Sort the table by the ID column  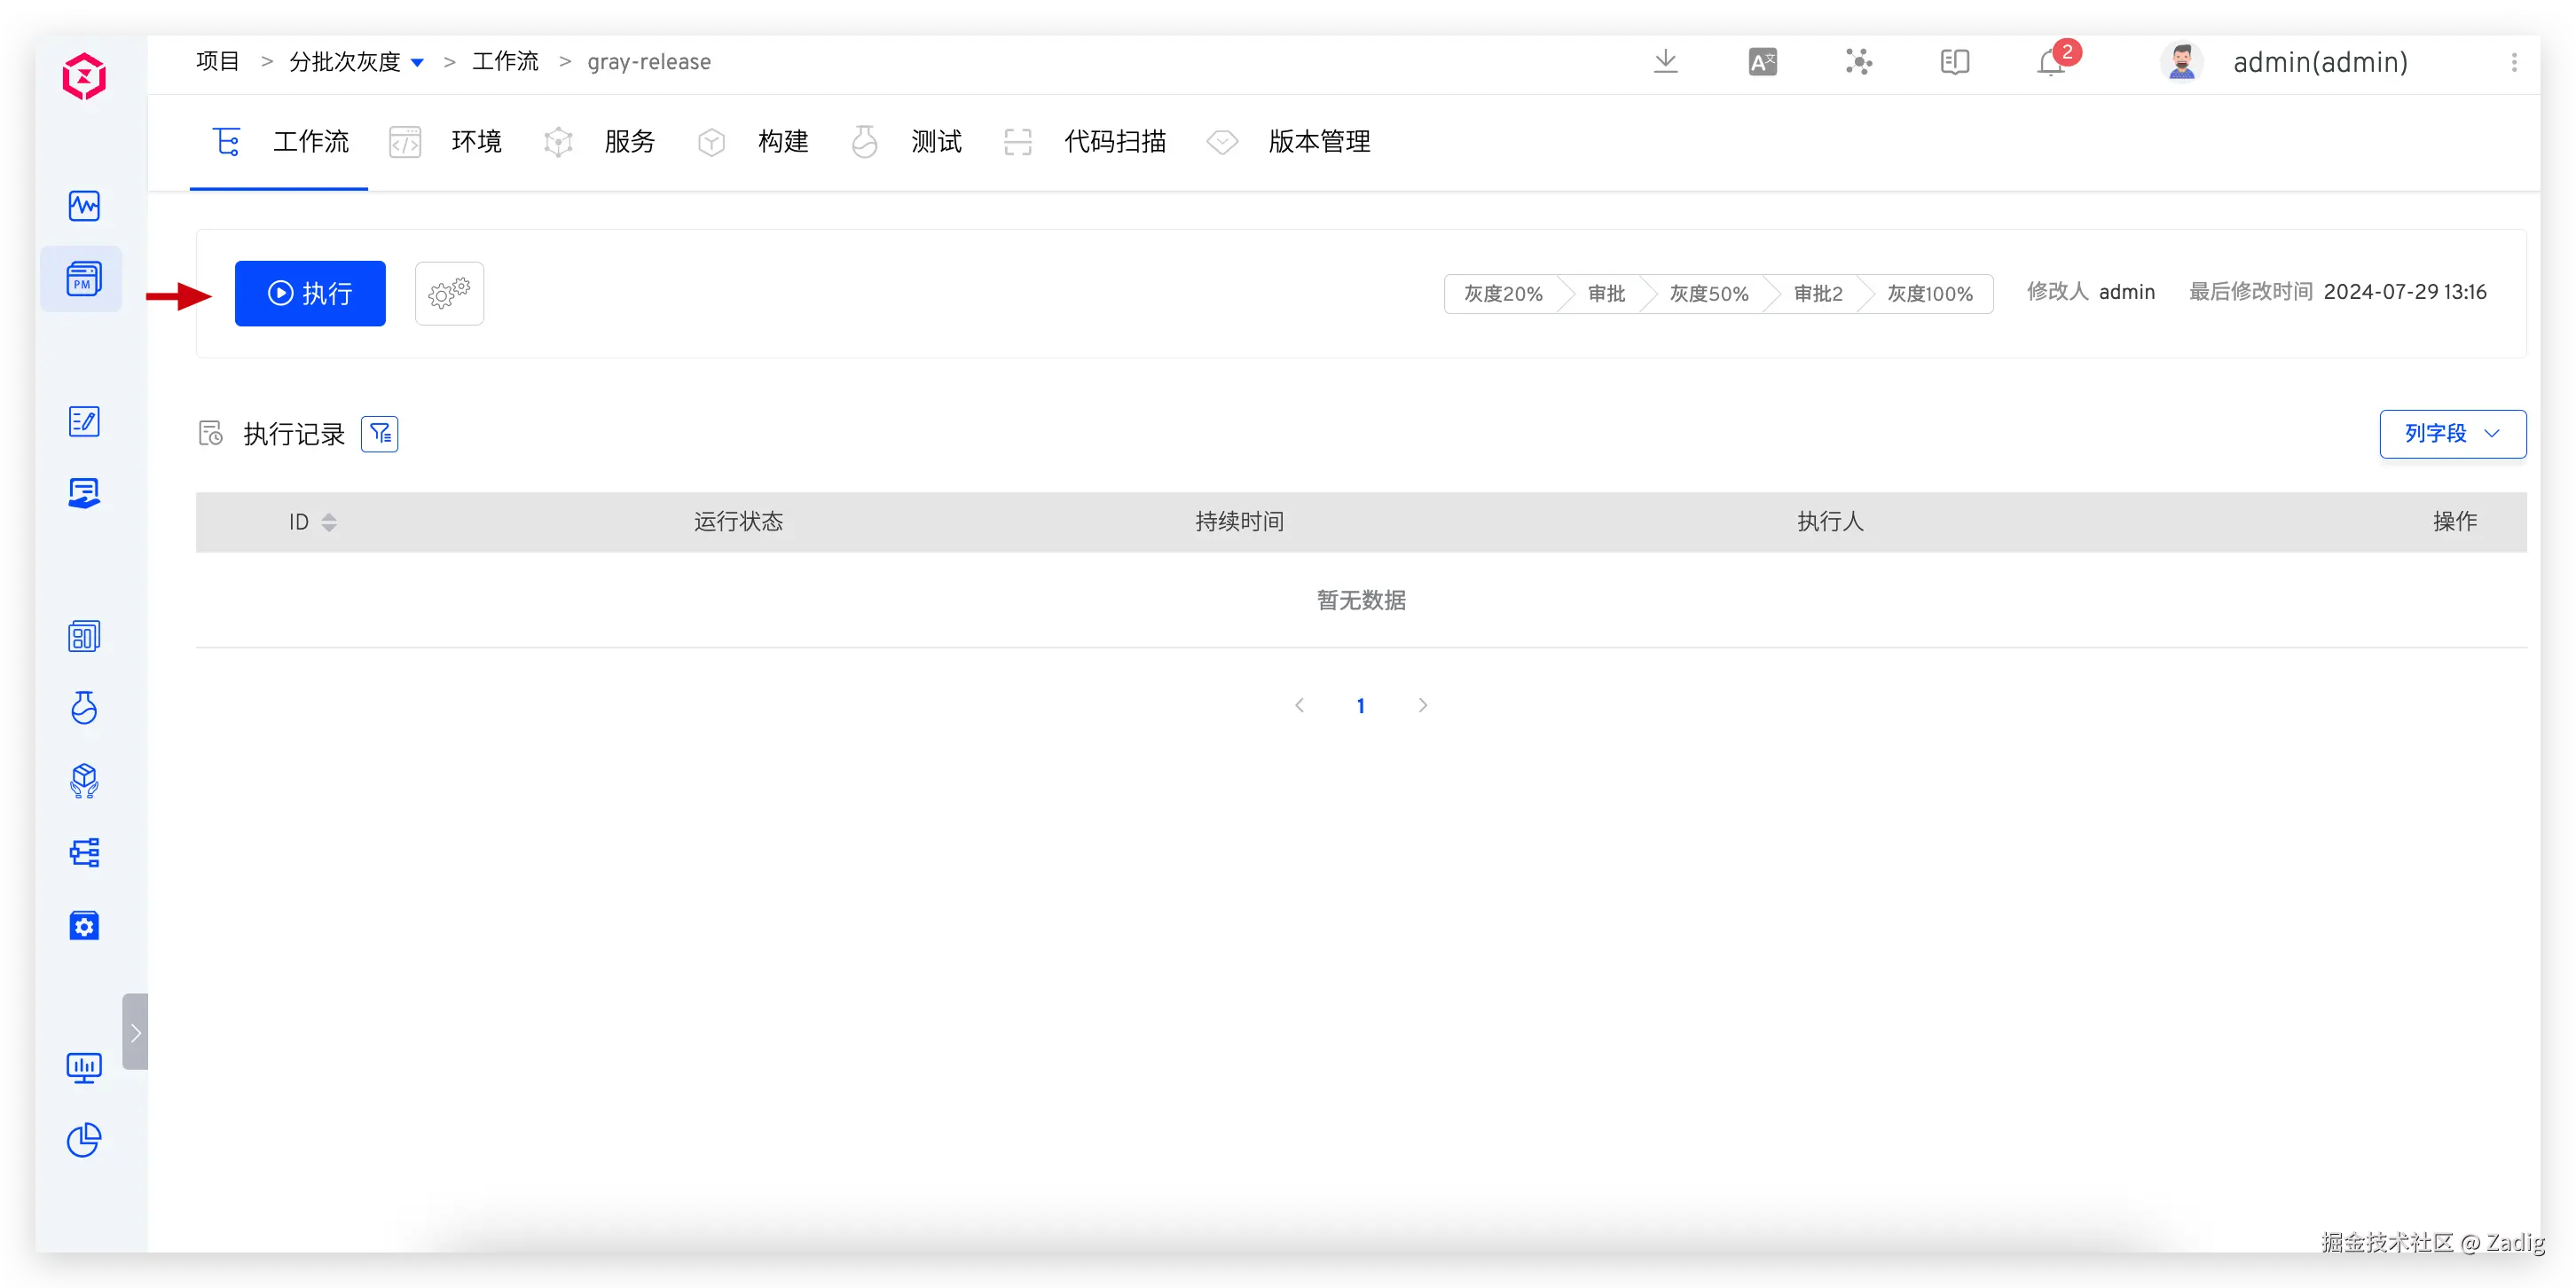pyautogui.click(x=328, y=522)
